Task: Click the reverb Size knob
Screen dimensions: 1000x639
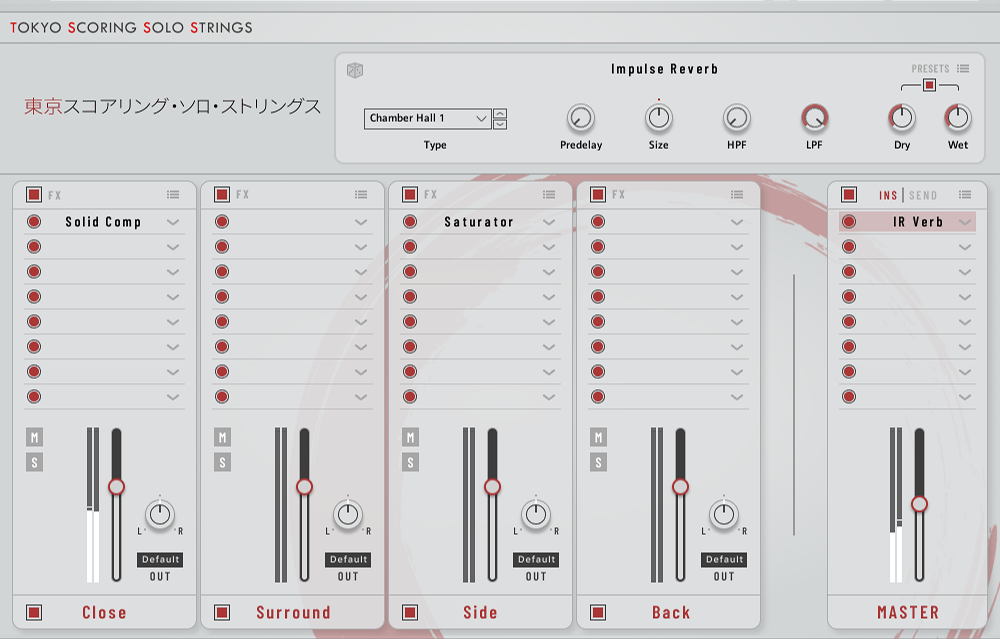Action: (658, 118)
